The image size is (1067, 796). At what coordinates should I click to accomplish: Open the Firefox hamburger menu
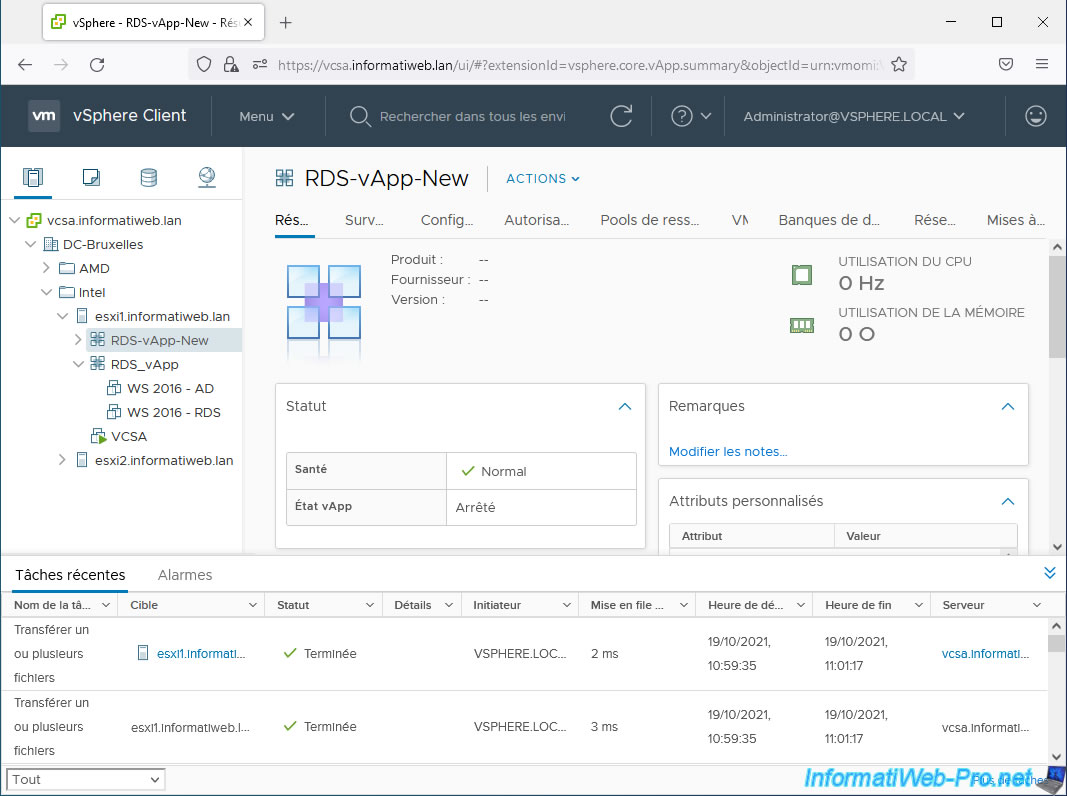[1042, 64]
